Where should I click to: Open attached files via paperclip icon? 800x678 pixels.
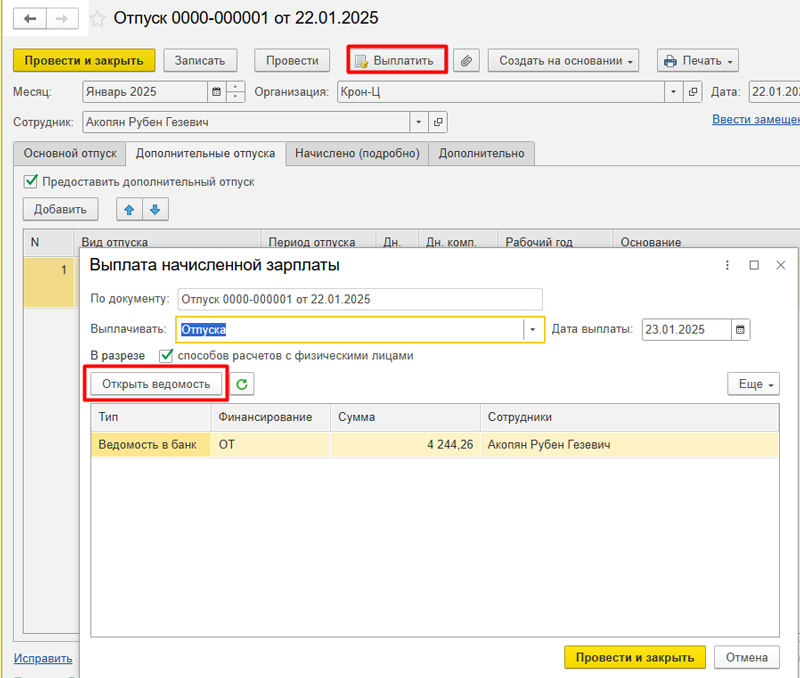point(466,61)
